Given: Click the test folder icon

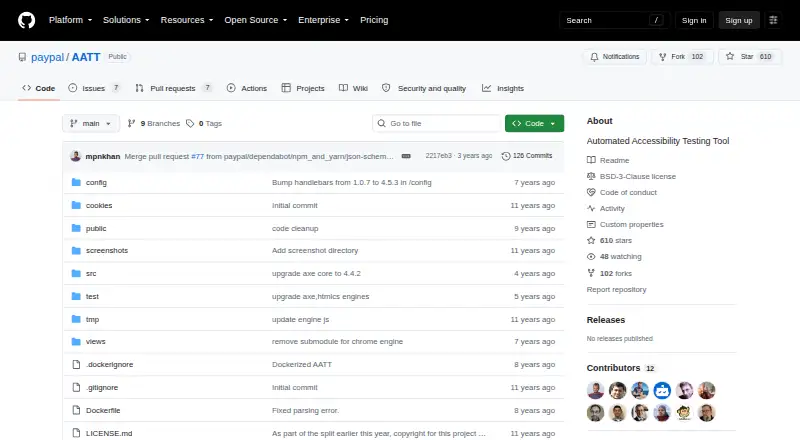Looking at the screenshot, I should pos(76,296).
